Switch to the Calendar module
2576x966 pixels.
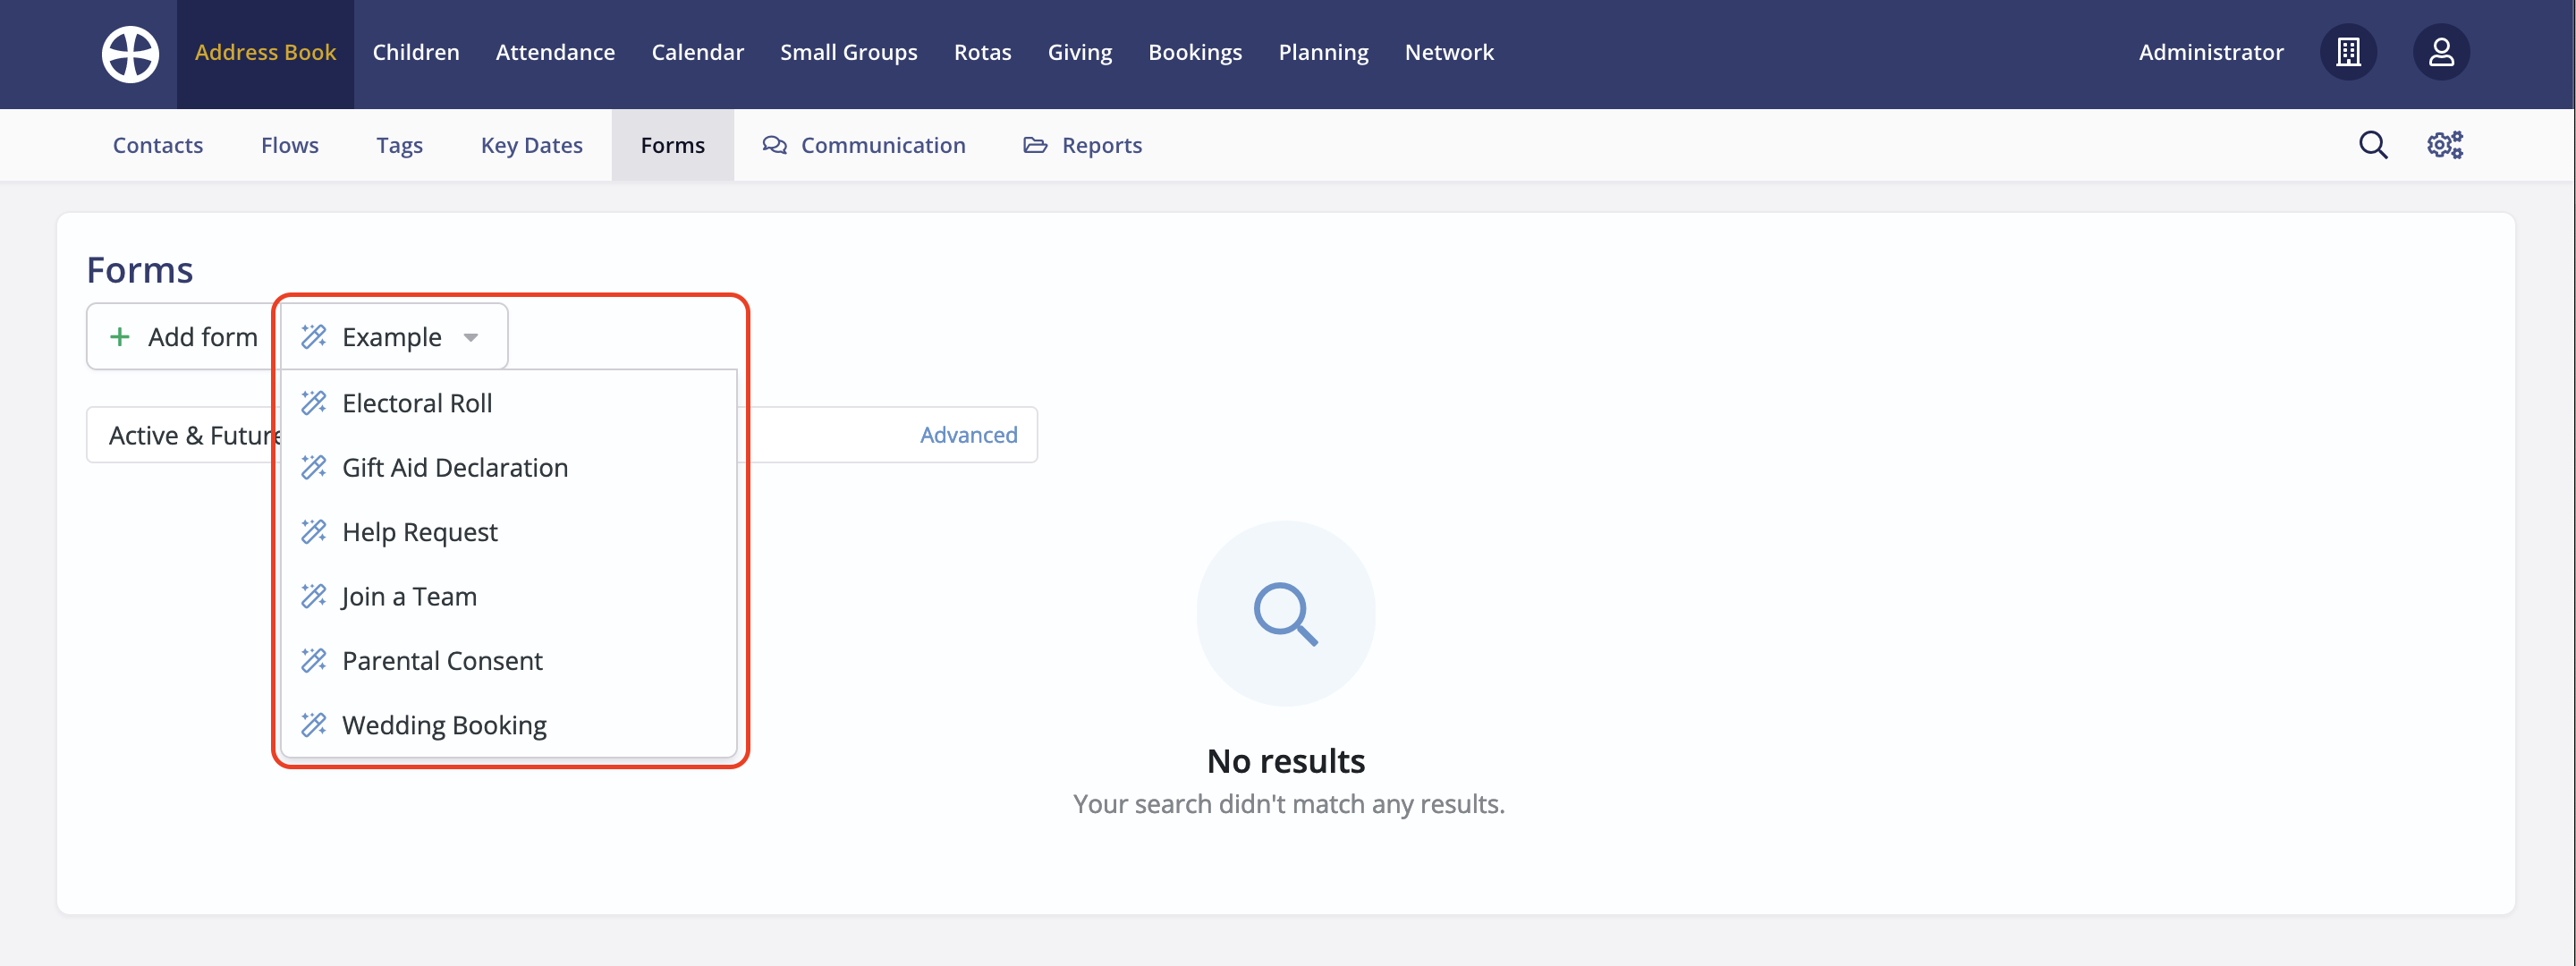[x=697, y=53]
